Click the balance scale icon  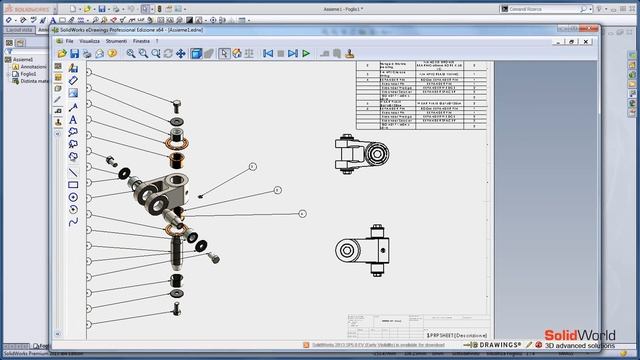click(249, 53)
